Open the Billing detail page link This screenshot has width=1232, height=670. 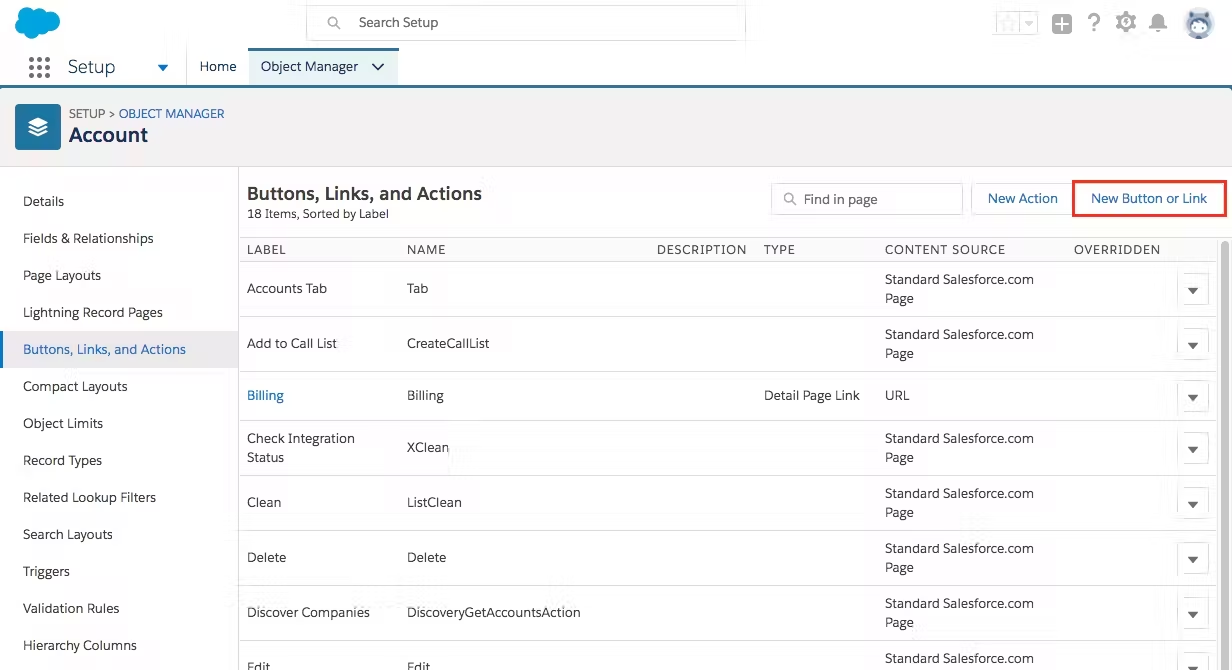[265, 395]
